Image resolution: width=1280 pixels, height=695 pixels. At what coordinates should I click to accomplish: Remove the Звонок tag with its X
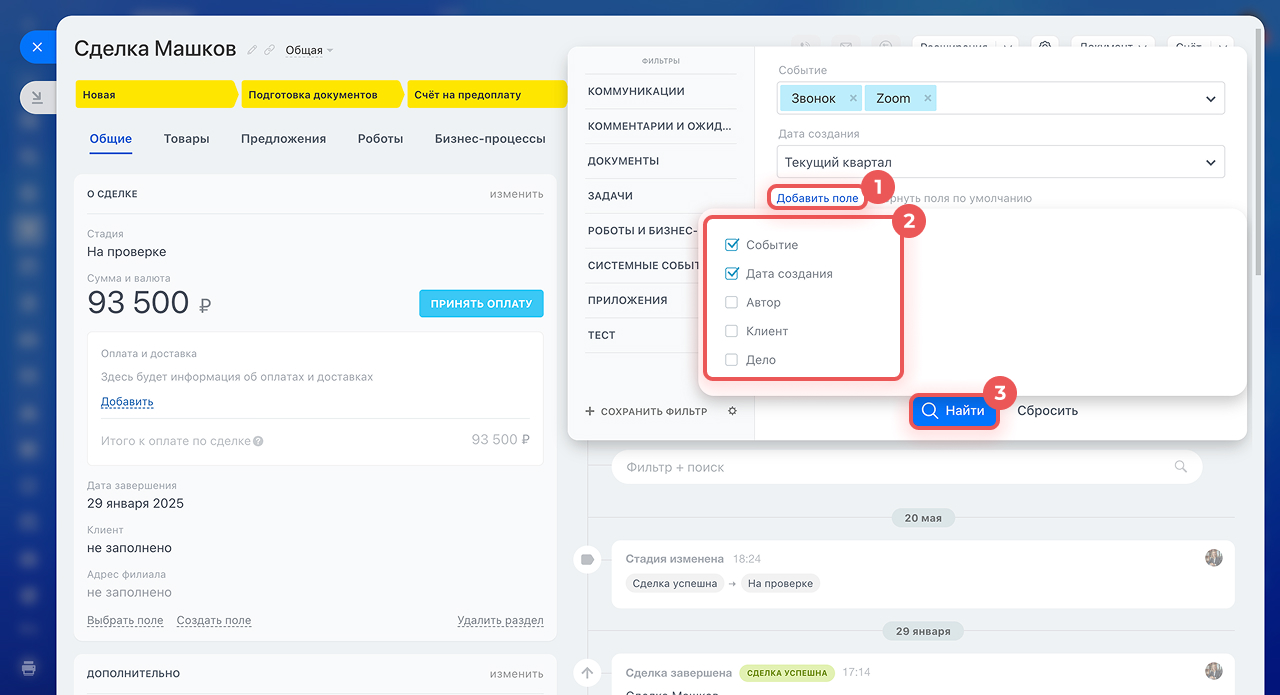[x=853, y=98]
